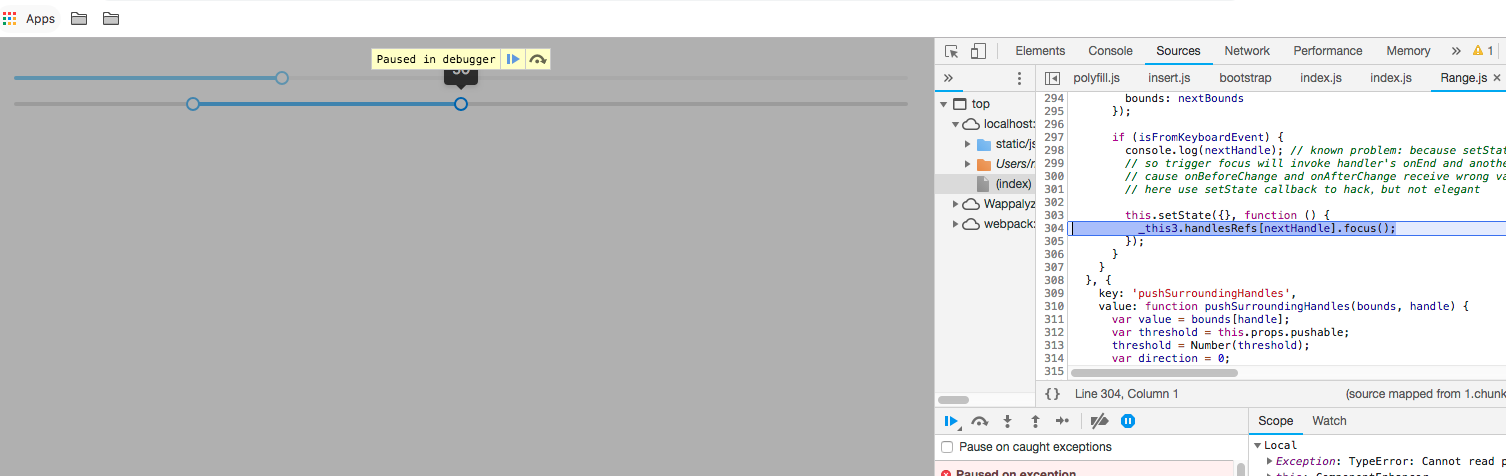Switch to the Watch pane tab
The width and height of the screenshot is (1506, 476).
pyautogui.click(x=1329, y=421)
